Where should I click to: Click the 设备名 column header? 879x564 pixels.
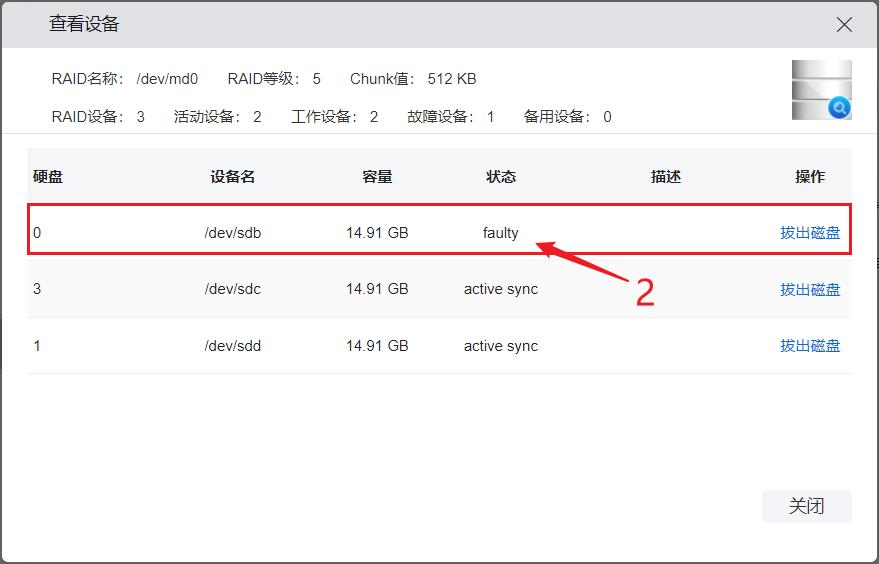233,177
